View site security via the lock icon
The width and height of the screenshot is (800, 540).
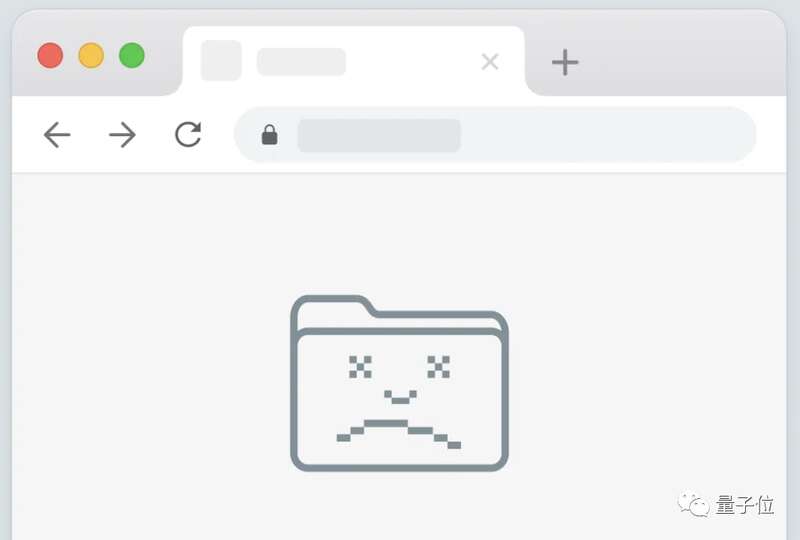tap(269, 135)
